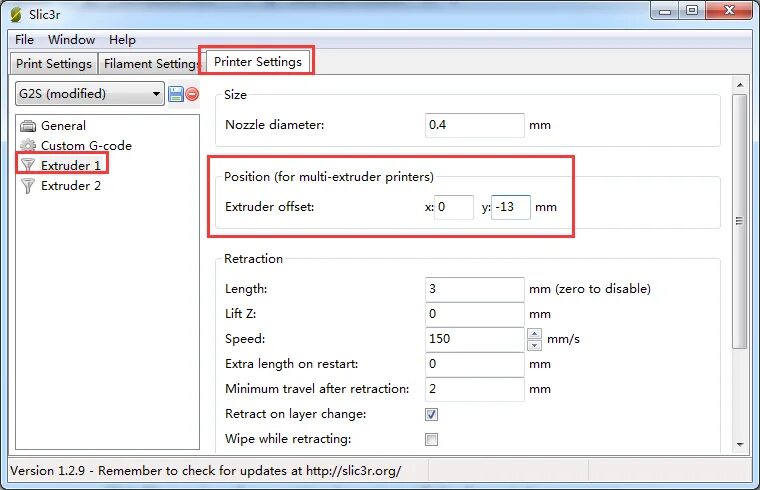Image resolution: width=760 pixels, height=490 pixels.
Task: Click the funnel icon next to Extruder 1
Action: pos(28,165)
